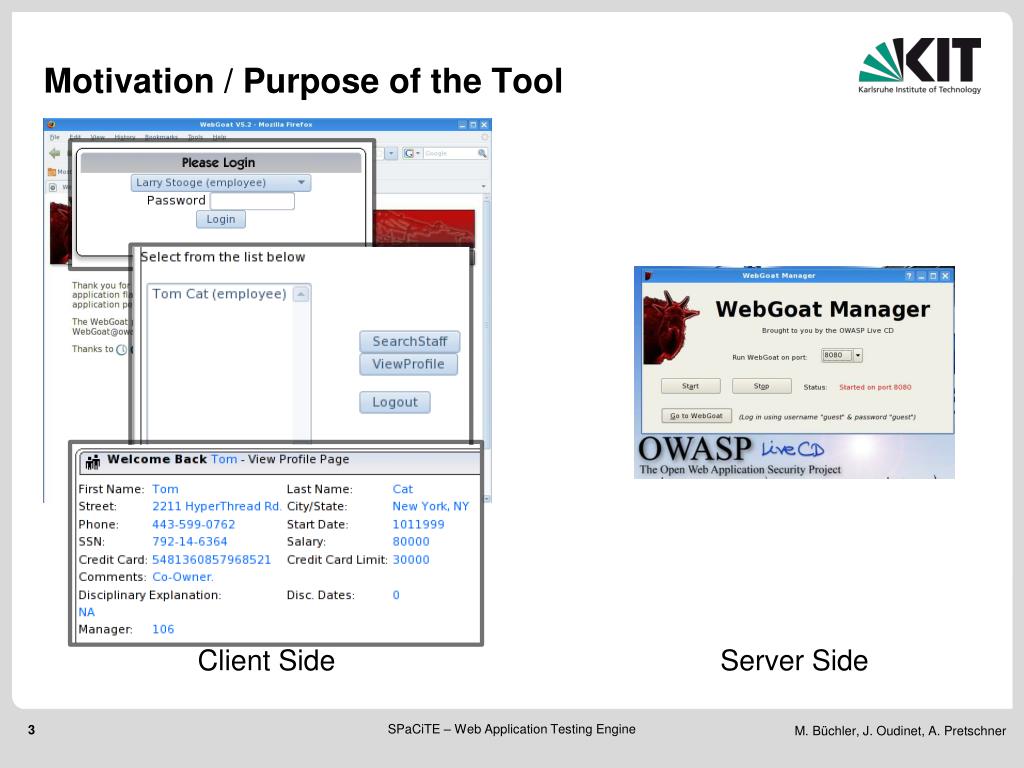Image resolution: width=1024 pixels, height=768 pixels.
Task: Open the Edit menu in Firefox
Action: click(76, 137)
